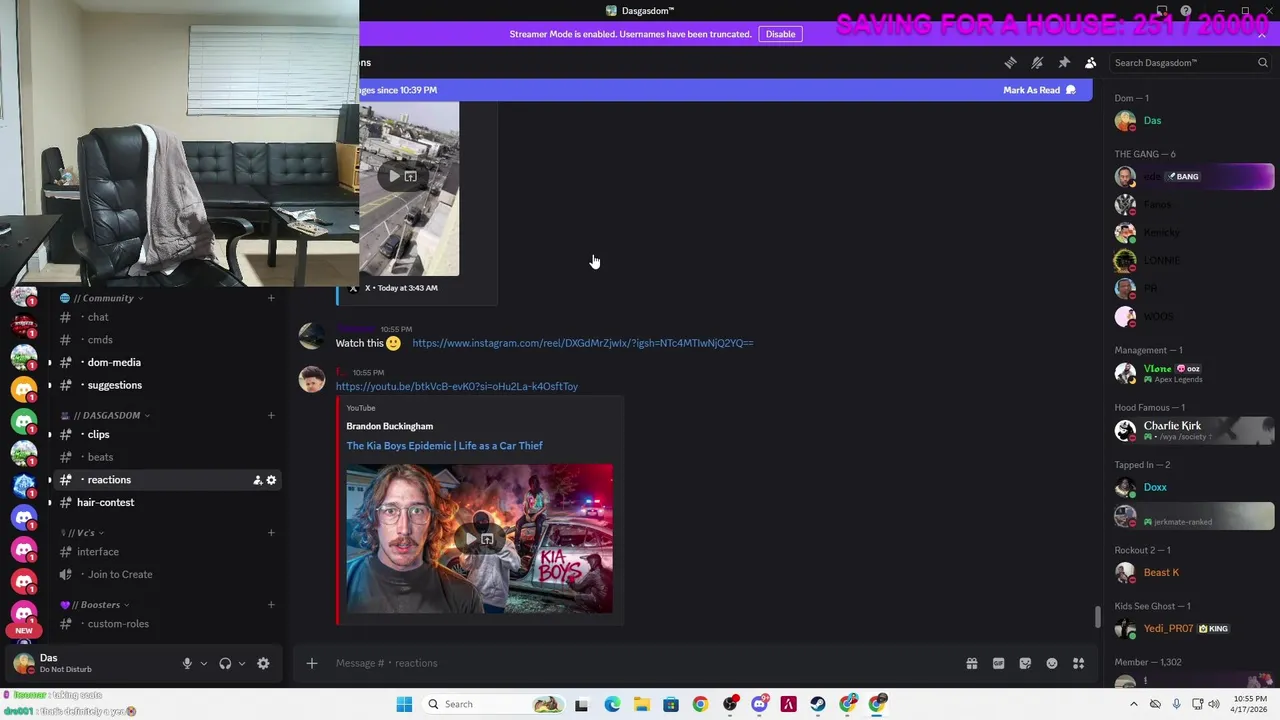Click Mark As Read button
The image size is (1280, 720).
[1039, 90]
